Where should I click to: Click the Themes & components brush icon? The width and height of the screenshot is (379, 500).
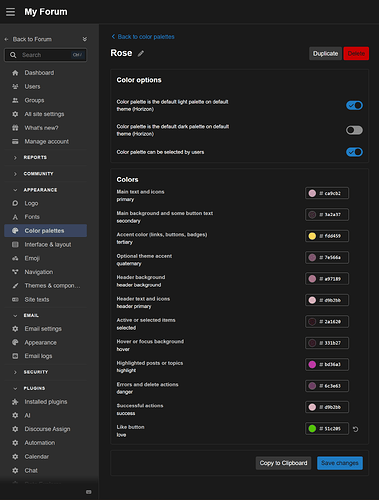click(x=15, y=286)
